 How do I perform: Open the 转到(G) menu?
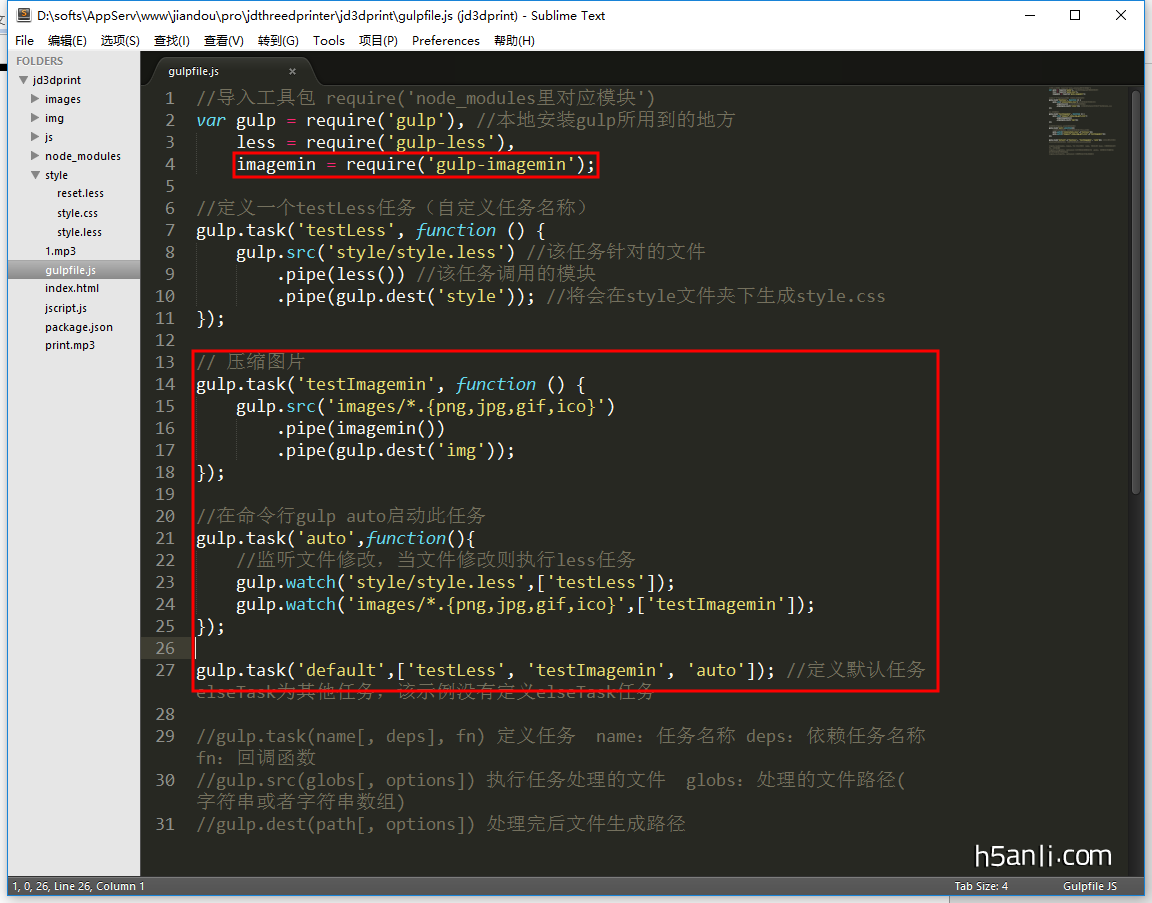[x=278, y=40]
